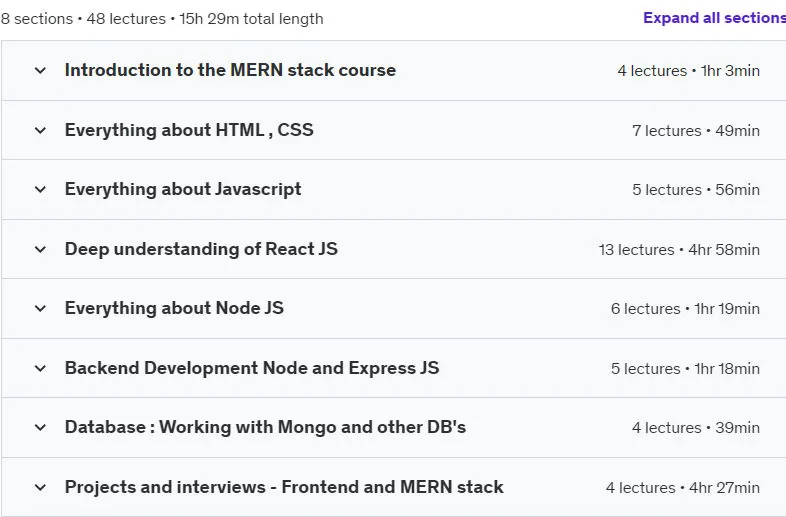Click the 7 lectures • 49min label
Screen dimensions: 786x517
click(696, 131)
